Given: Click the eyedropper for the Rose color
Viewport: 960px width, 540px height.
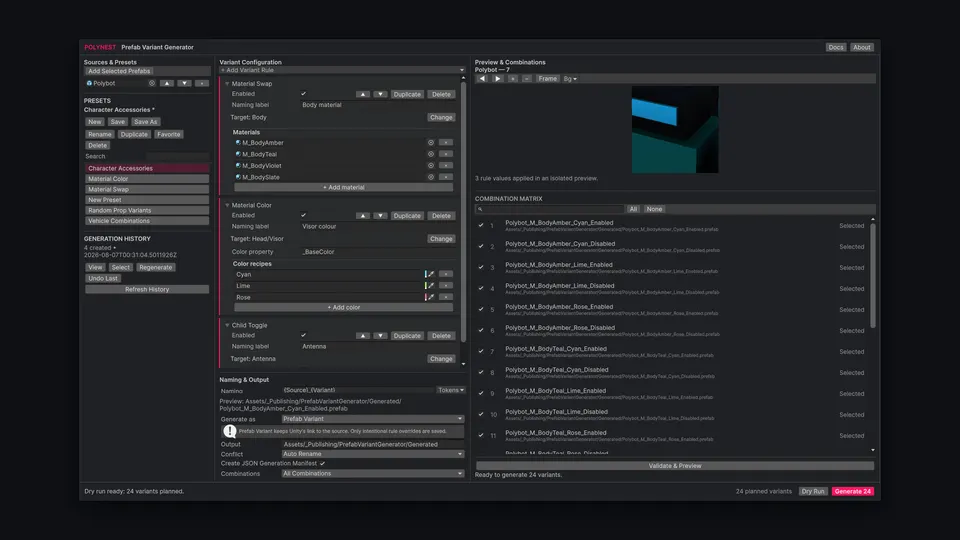Looking at the screenshot, I should click(431, 297).
